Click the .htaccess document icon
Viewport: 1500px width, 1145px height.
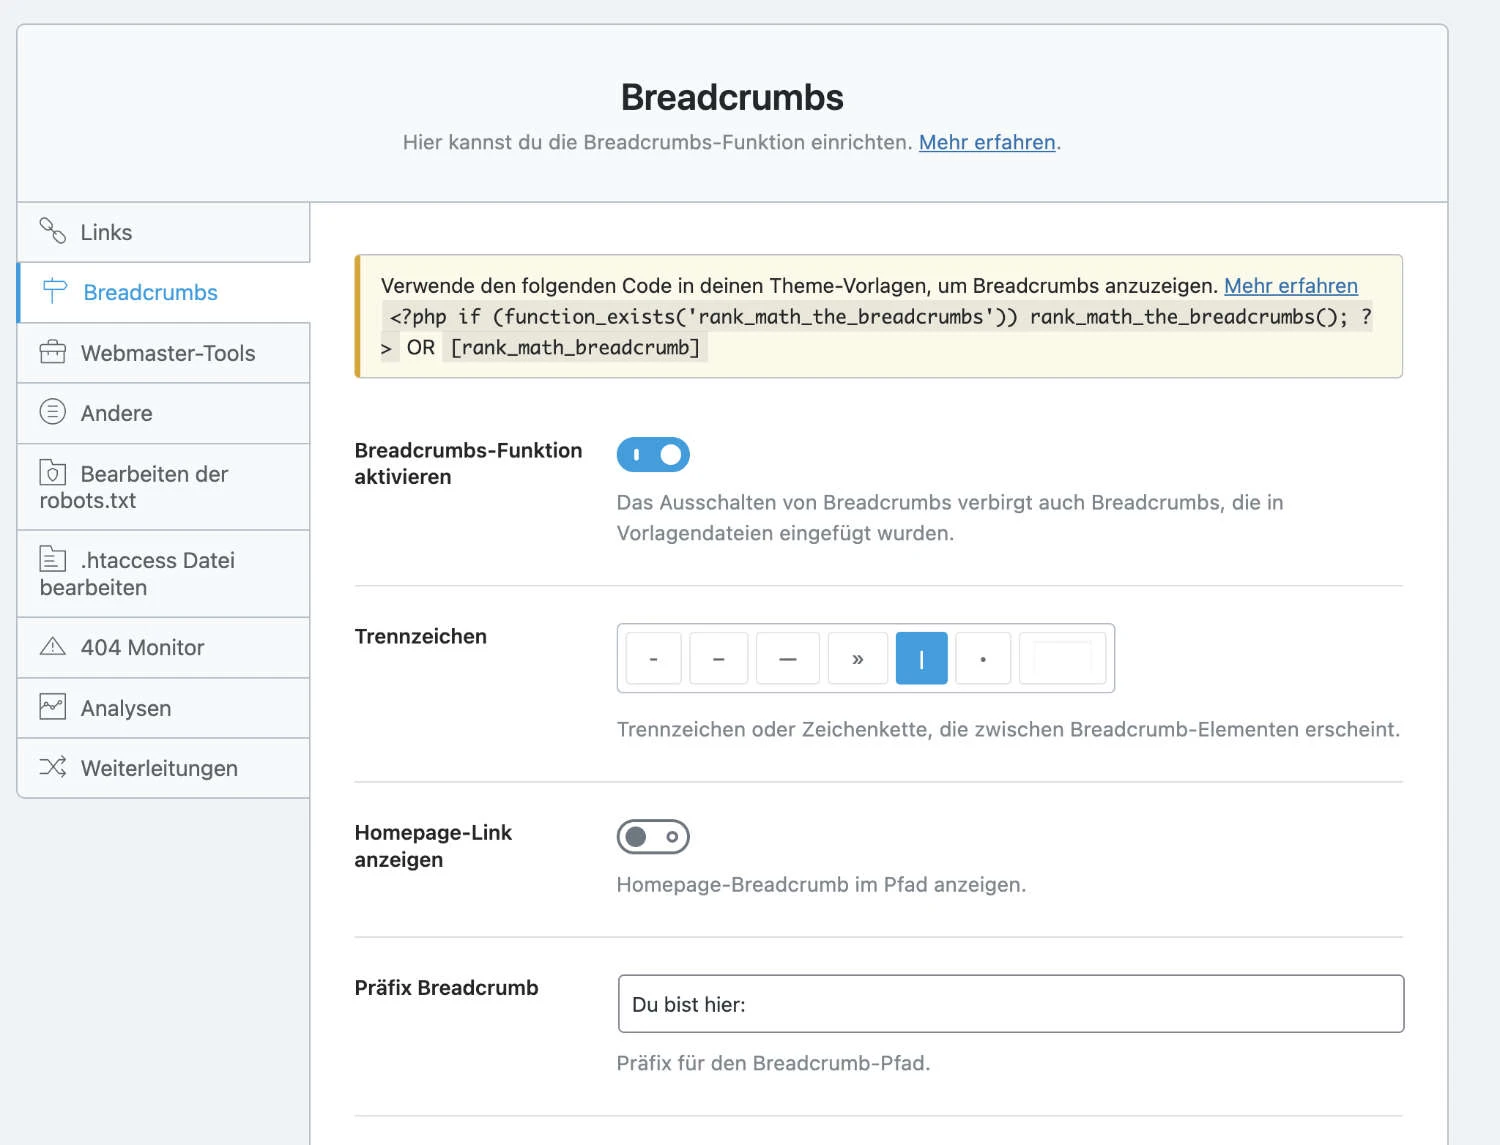(52, 559)
